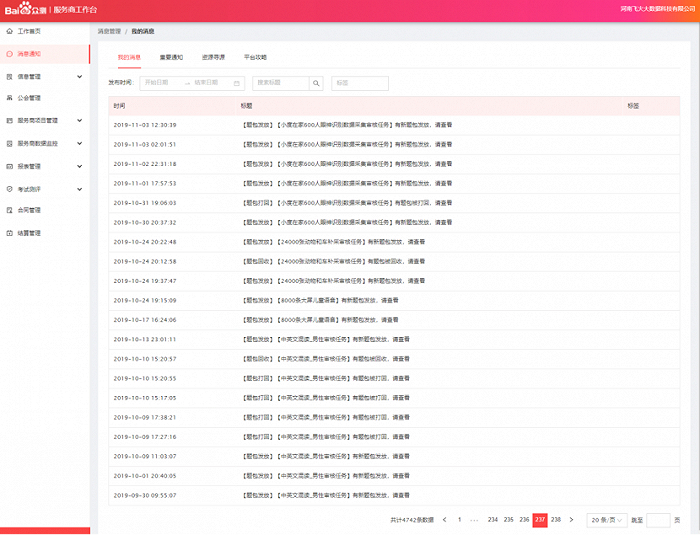This screenshot has width=700, height=535.
Task: Open message dated 2019-10-24 20:12:58
Action: [x=394, y=262]
